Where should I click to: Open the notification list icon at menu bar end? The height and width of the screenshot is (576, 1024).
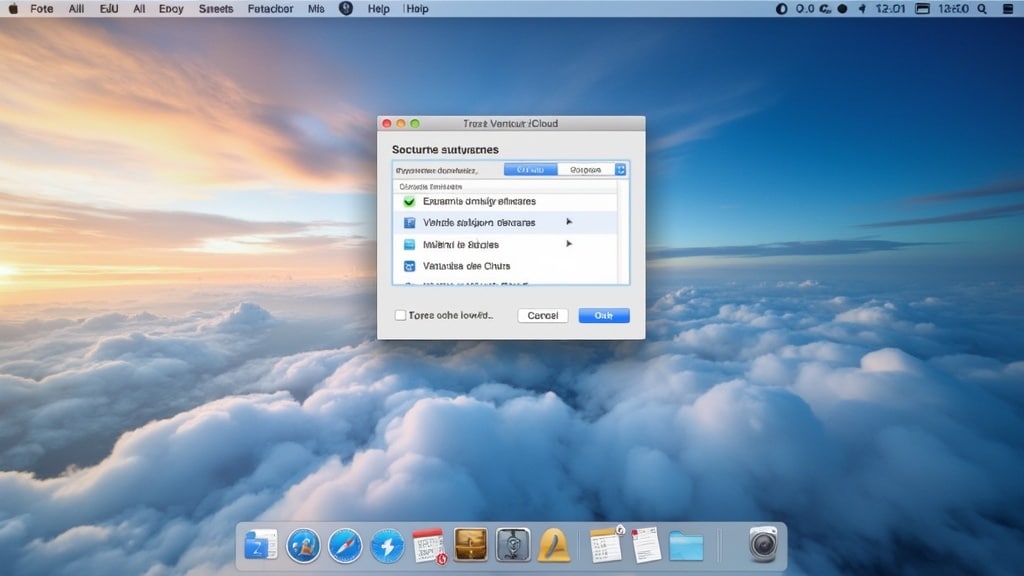(1008, 8)
